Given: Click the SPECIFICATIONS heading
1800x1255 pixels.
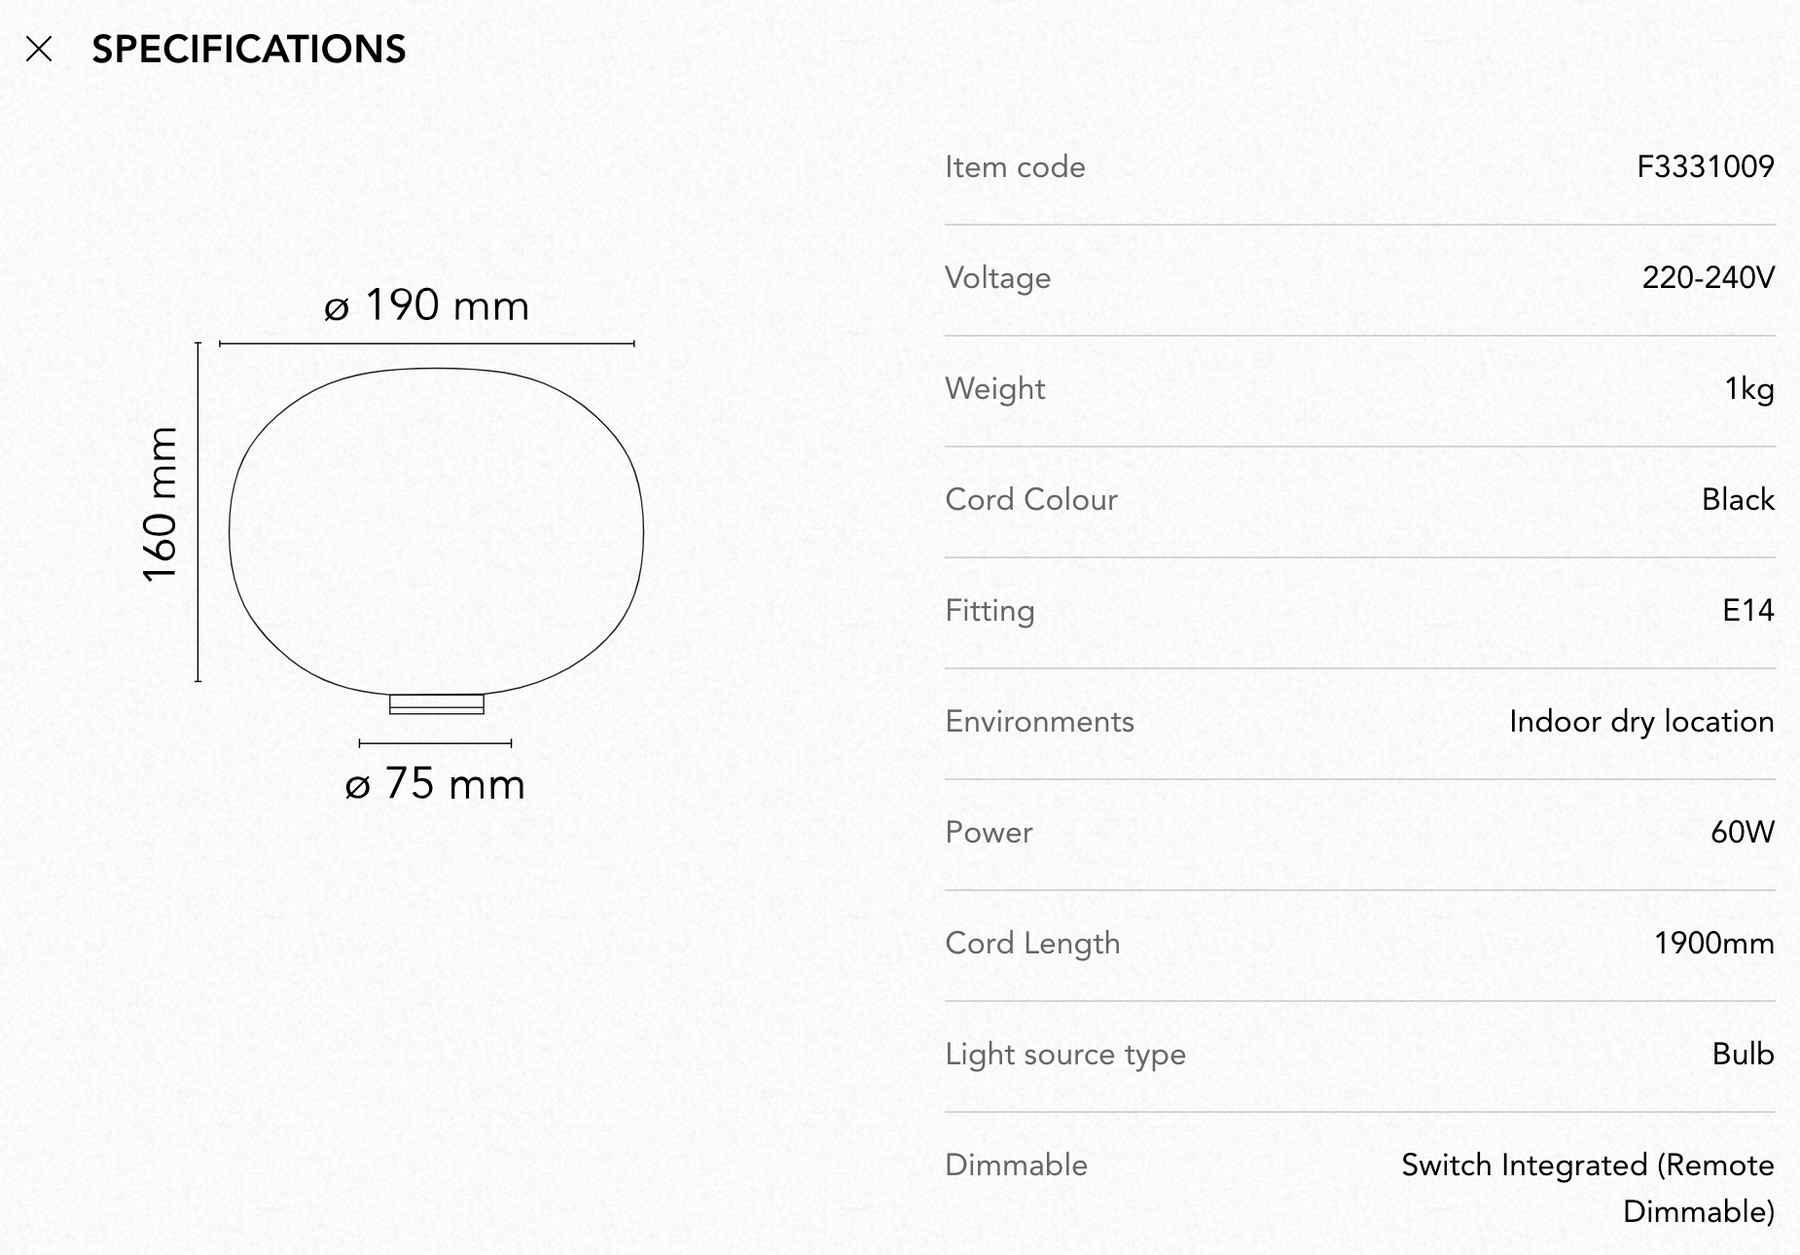Looking at the screenshot, I should pos(249,49).
